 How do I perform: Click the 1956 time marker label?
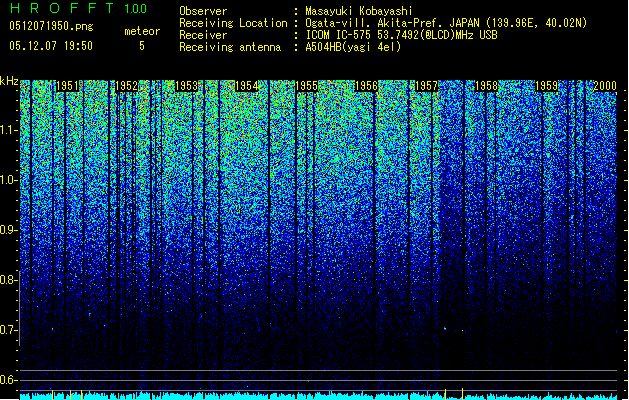tap(367, 86)
